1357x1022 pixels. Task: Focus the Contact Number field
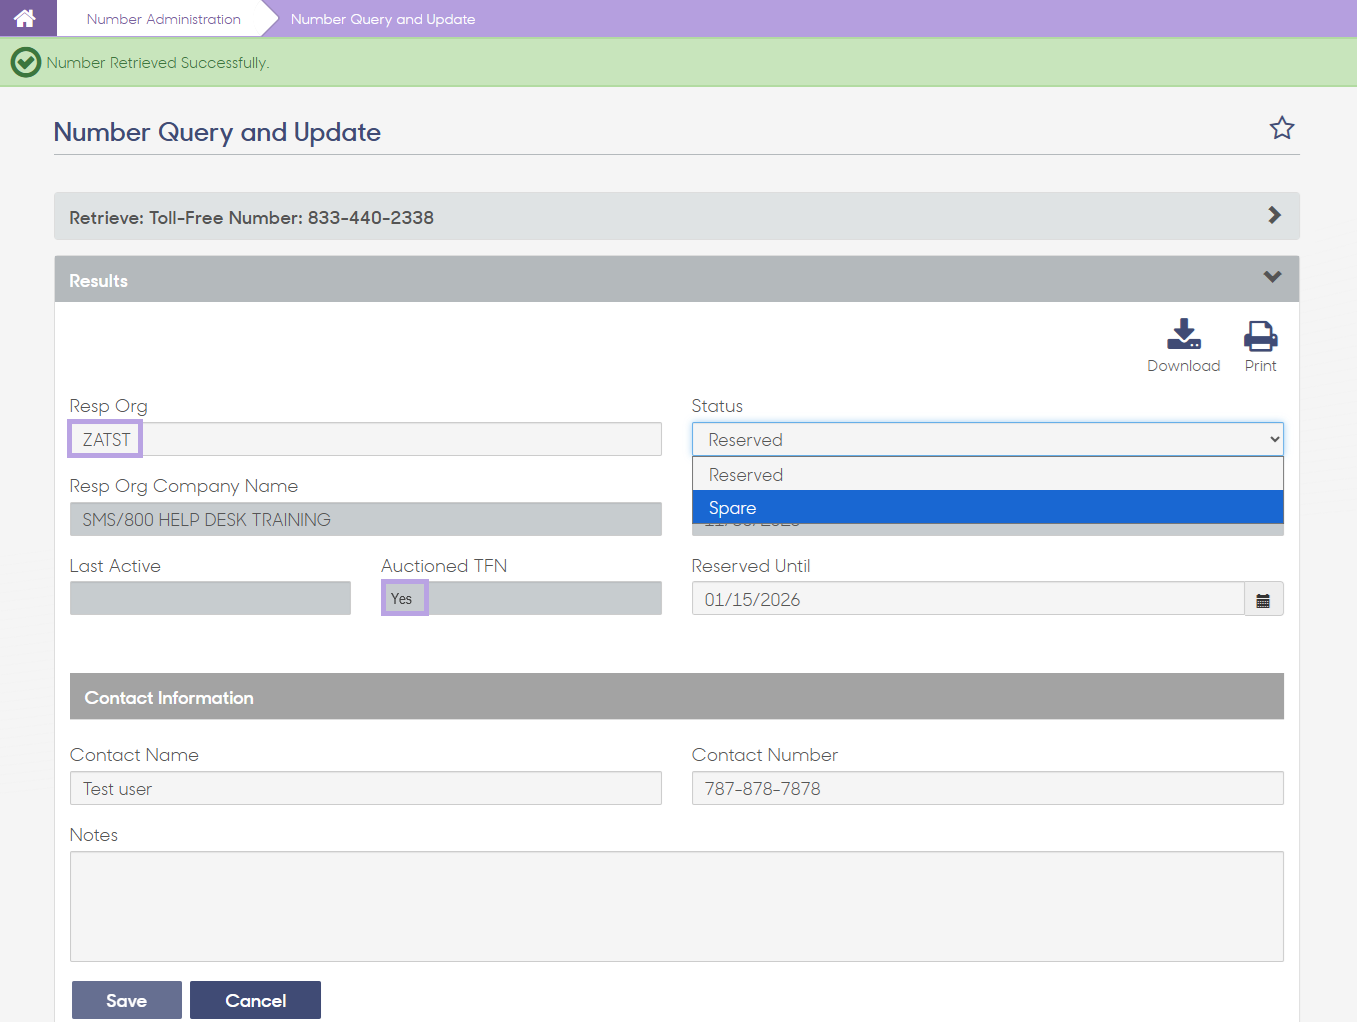(987, 788)
